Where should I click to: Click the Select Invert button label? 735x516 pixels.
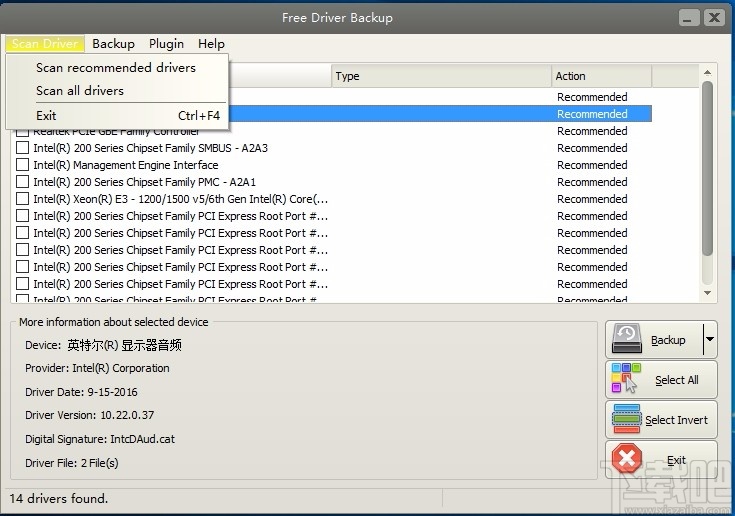coord(676,420)
